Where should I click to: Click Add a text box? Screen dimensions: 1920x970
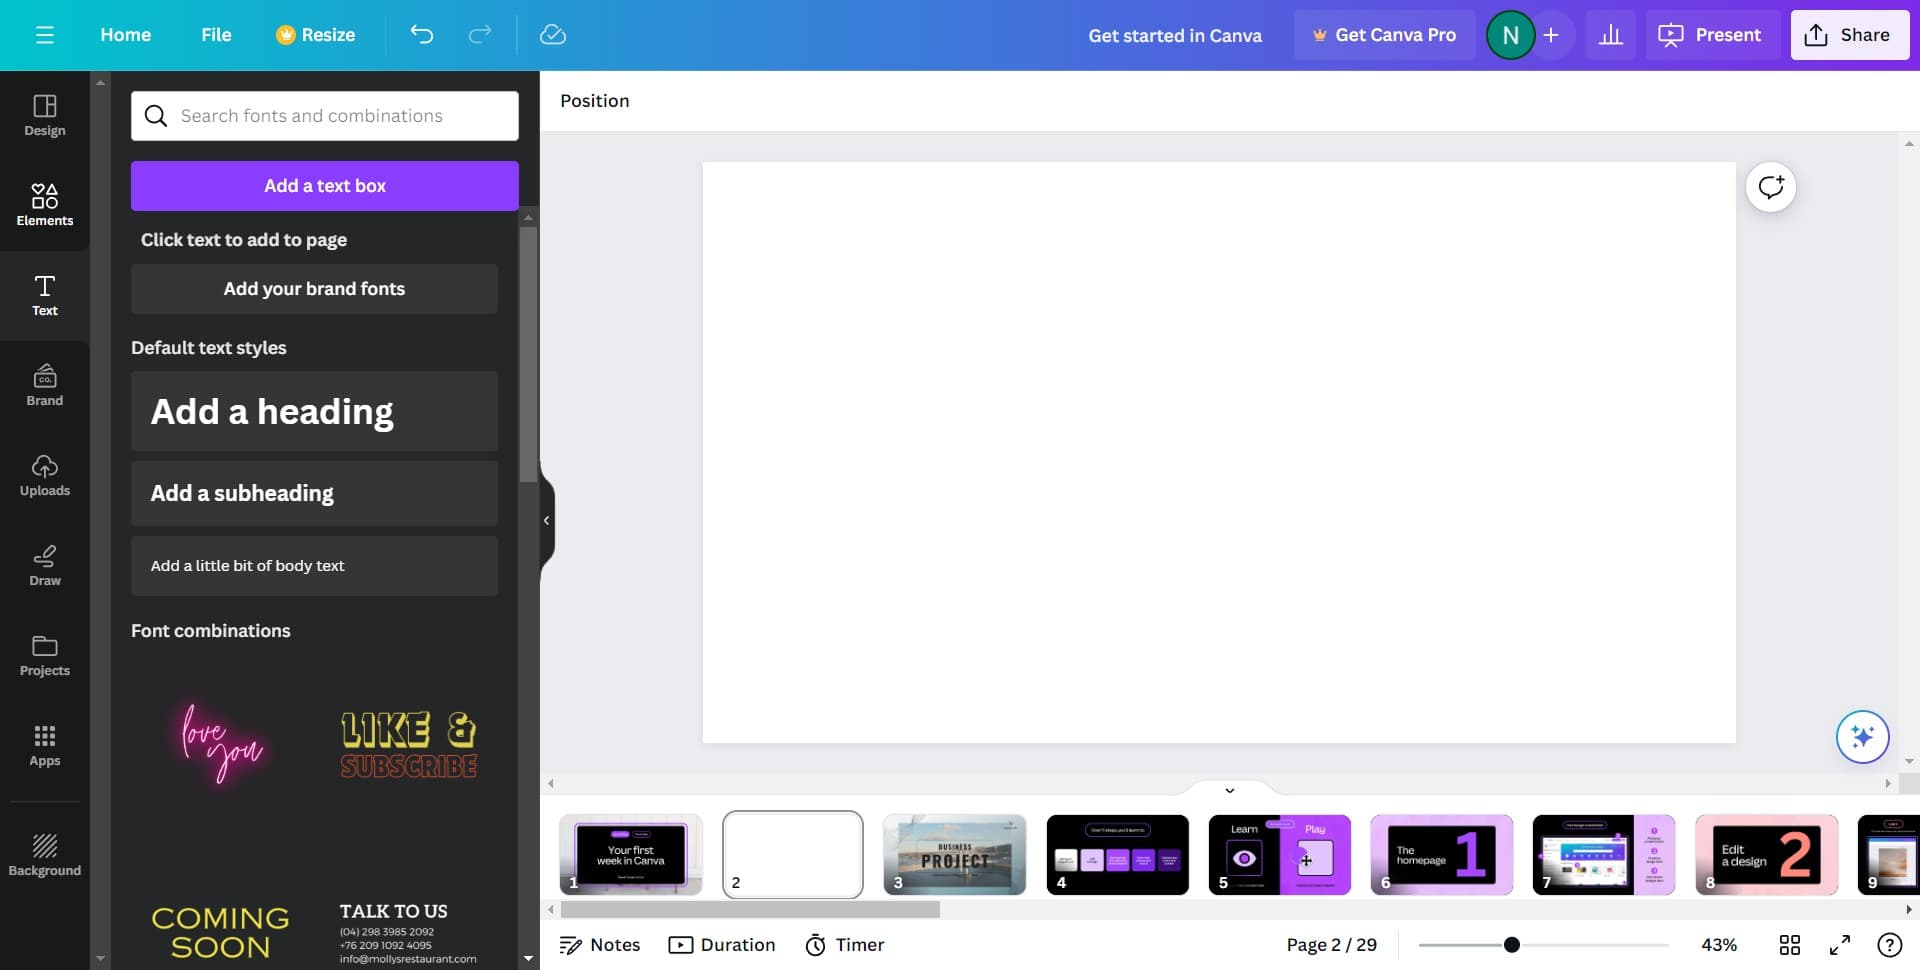pos(324,186)
